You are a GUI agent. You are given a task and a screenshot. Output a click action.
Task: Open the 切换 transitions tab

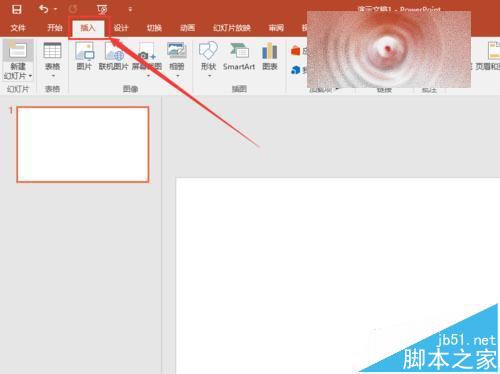[x=154, y=28]
